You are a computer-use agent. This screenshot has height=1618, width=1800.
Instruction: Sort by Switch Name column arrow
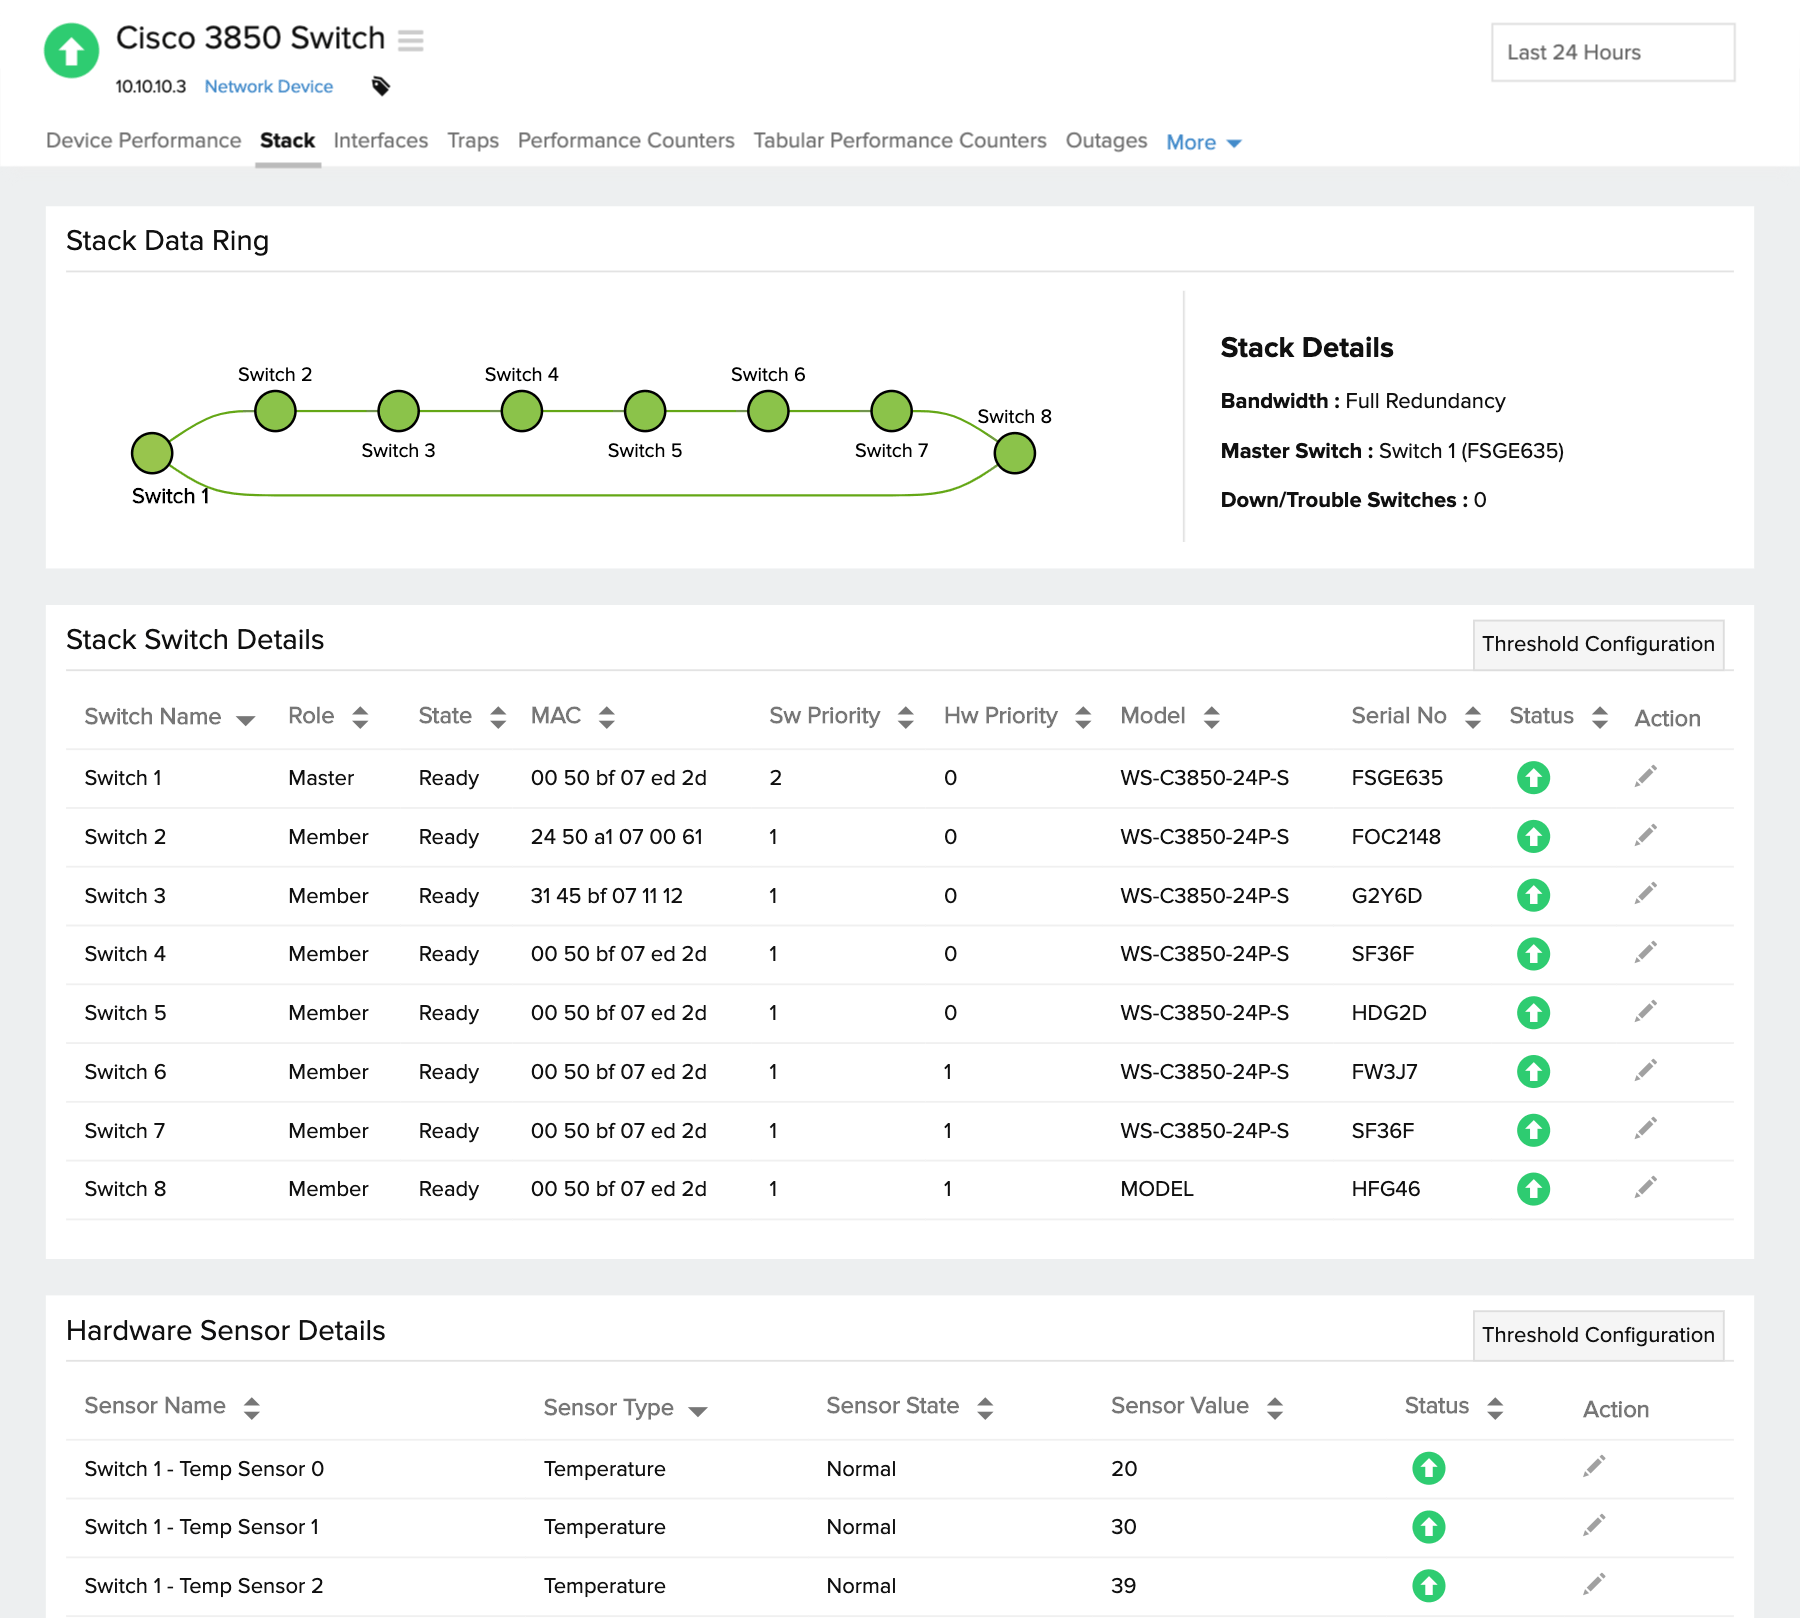(x=245, y=719)
